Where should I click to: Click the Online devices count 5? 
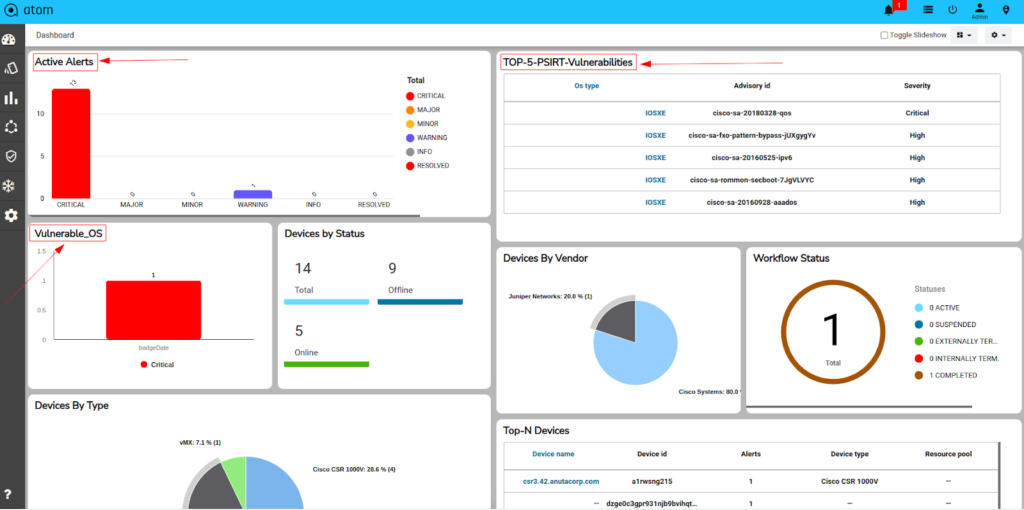(298, 330)
